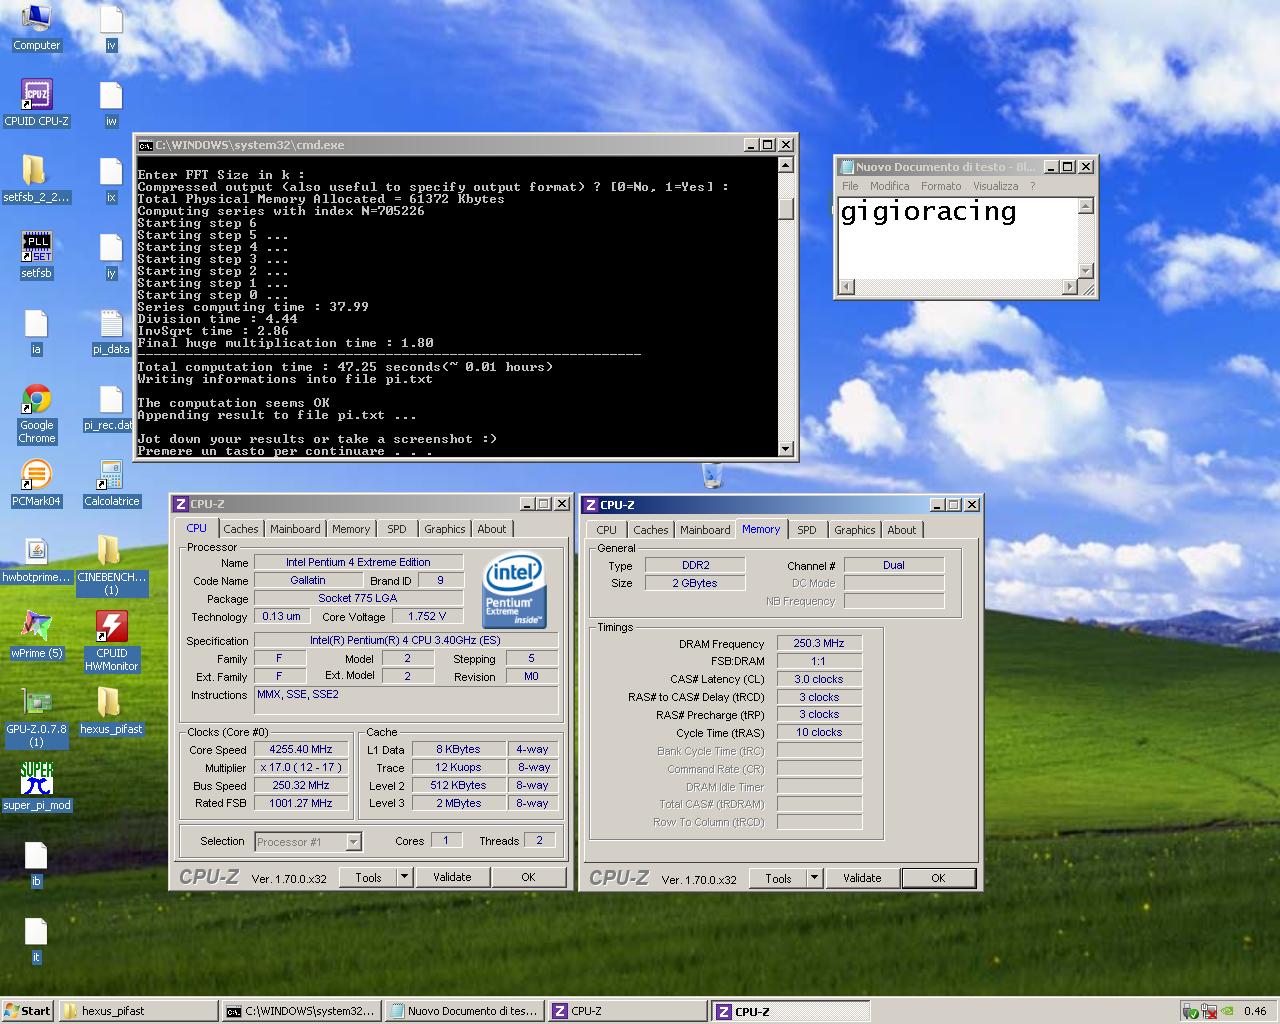The width and height of the screenshot is (1280, 1024).
Task: Open Memory tab in left CPU-Z window
Action: point(351,529)
